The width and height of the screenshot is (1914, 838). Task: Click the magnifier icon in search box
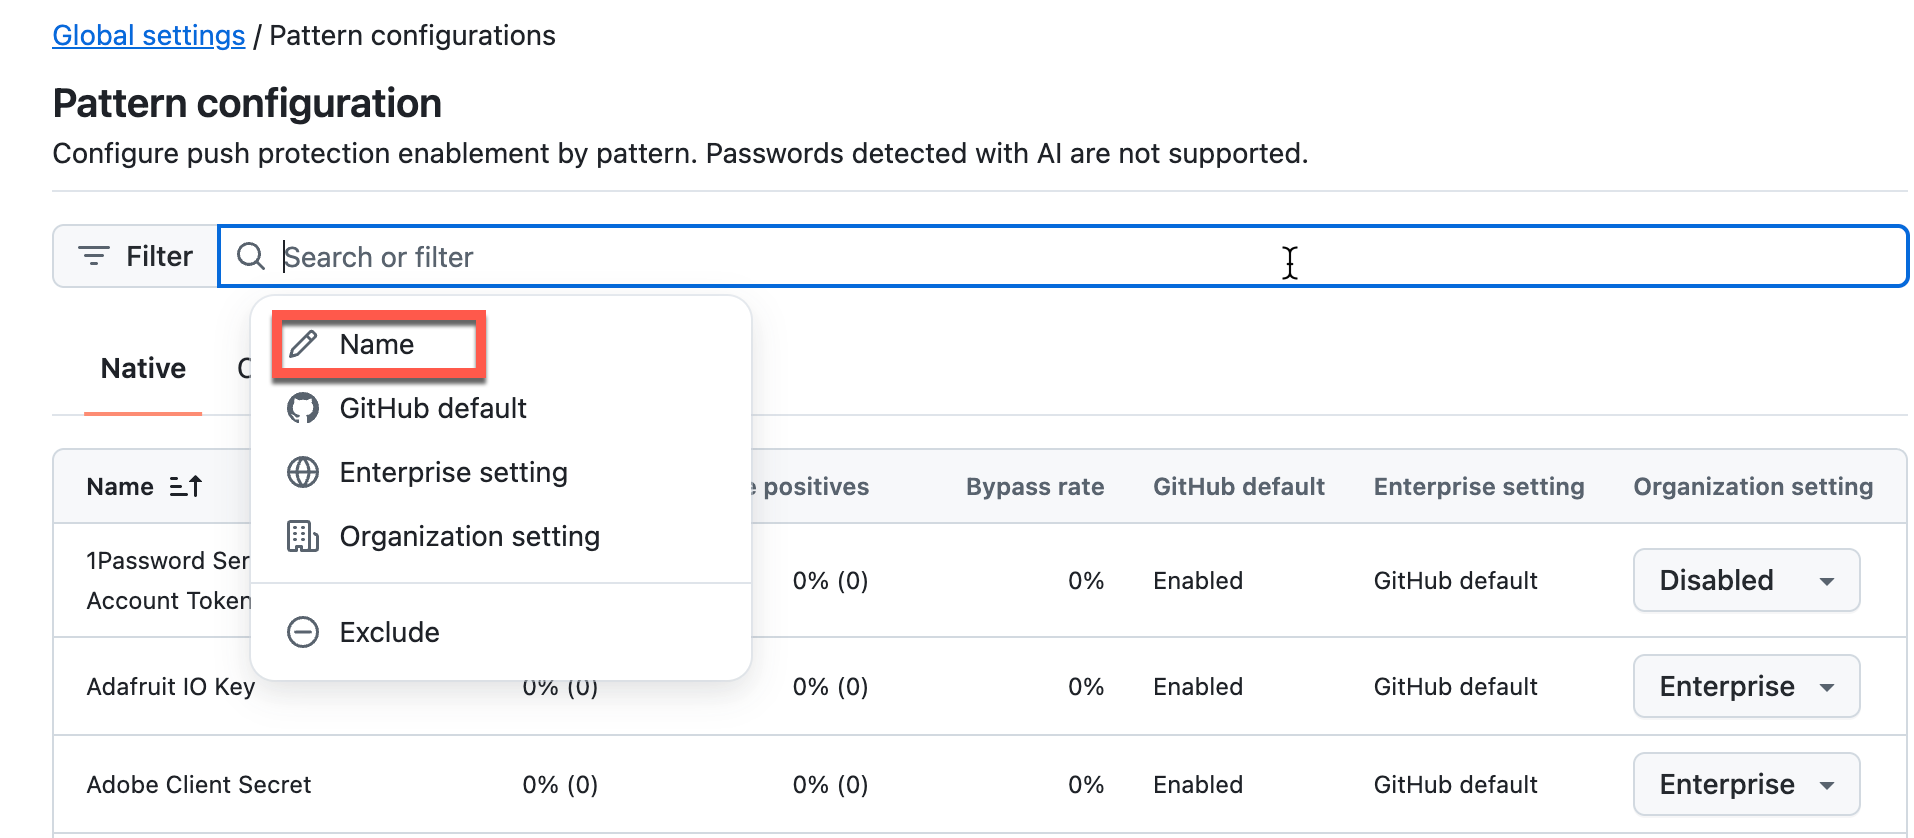pyautogui.click(x=251, y=257)
